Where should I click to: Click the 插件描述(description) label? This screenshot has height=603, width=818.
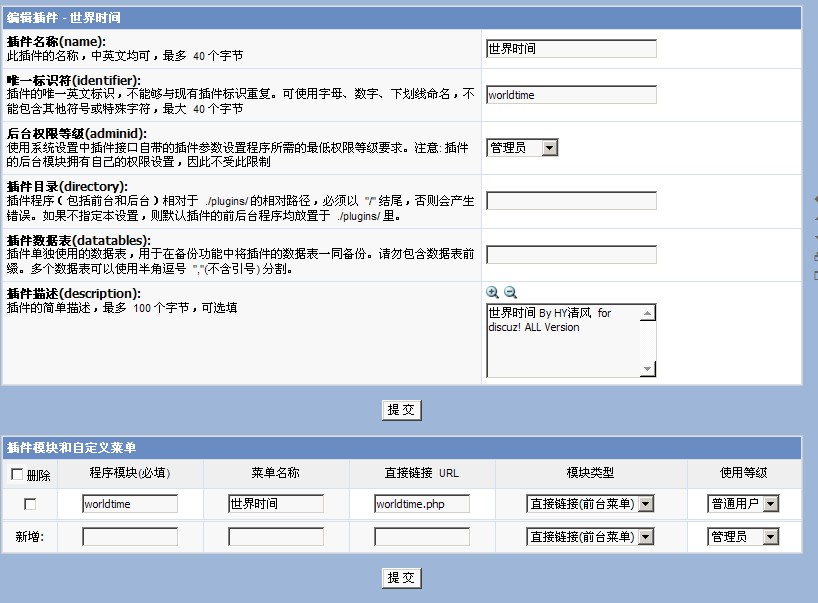(x=74, y=294)
